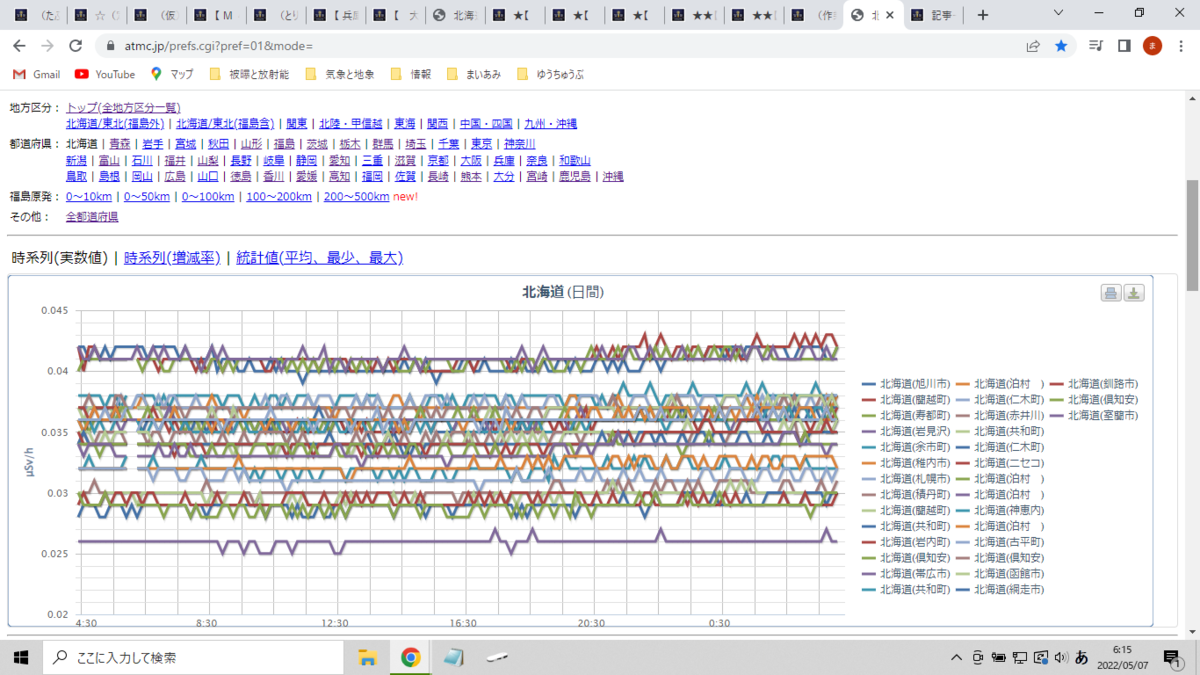Download the chart with the export icon
This screenshot has height=675, width=1200.
[1134, 293]
